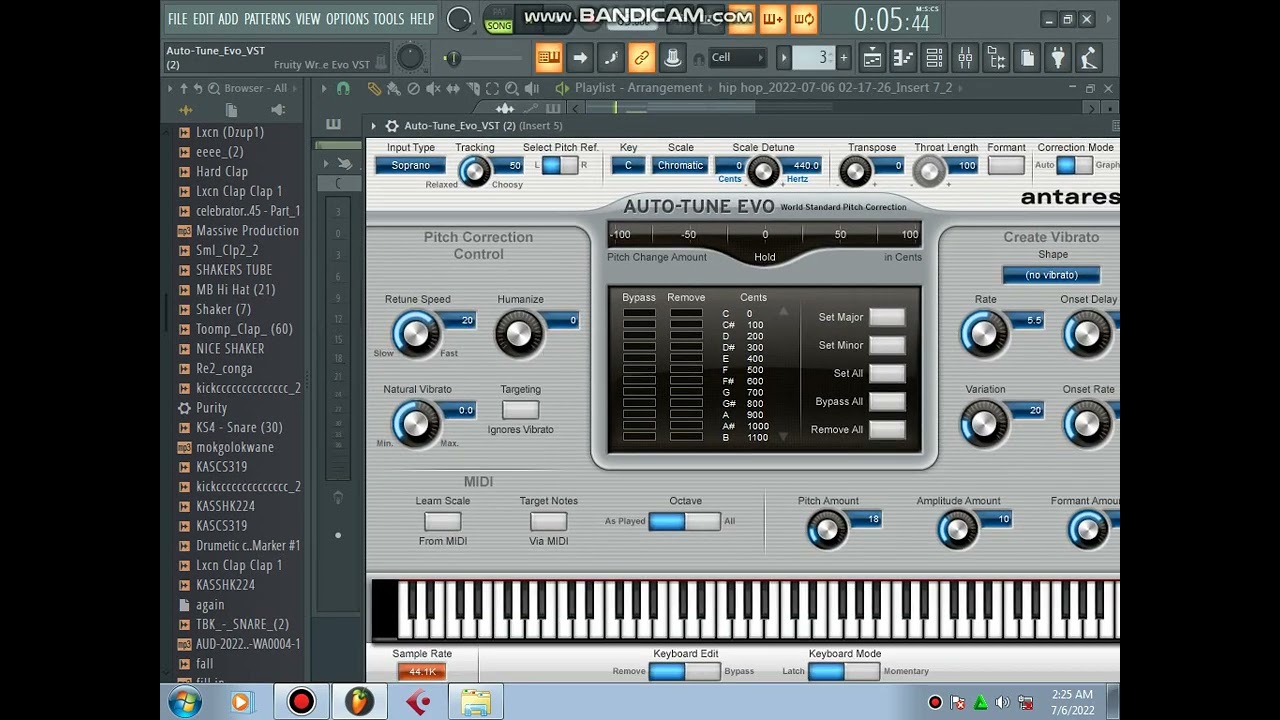Click the volume icon in system tray
This screenshot has width=1280, height=720.
[1002, 703]
